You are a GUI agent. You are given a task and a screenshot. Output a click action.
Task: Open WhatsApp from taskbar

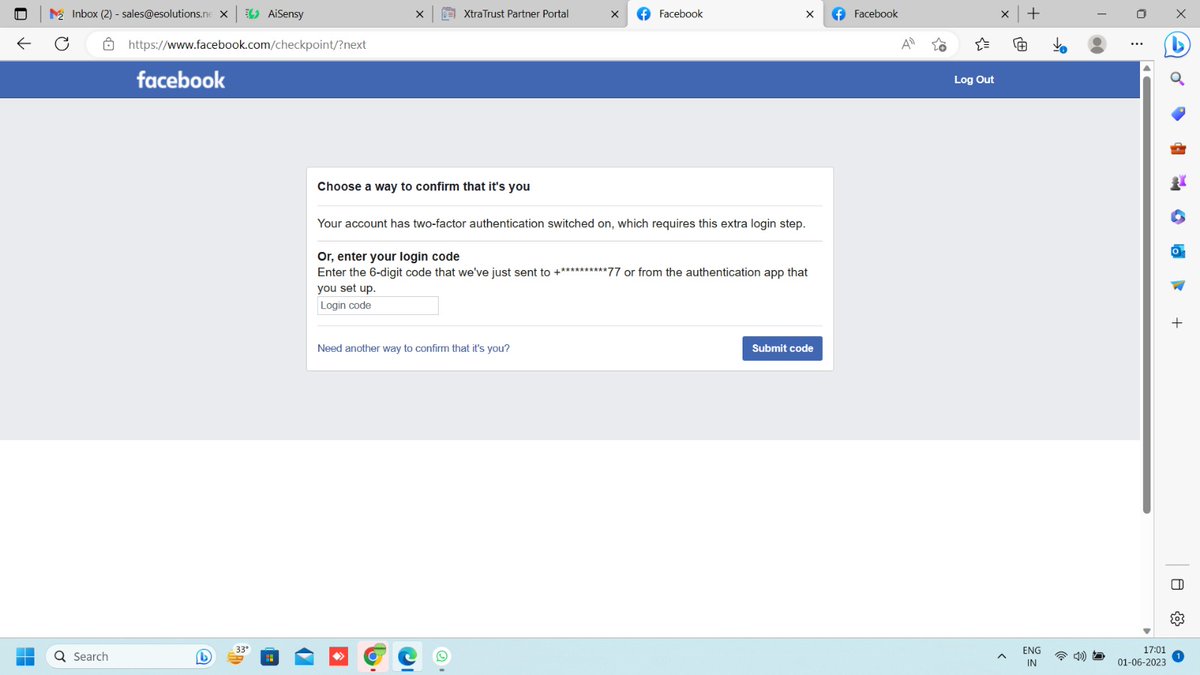tap(442, 657)
